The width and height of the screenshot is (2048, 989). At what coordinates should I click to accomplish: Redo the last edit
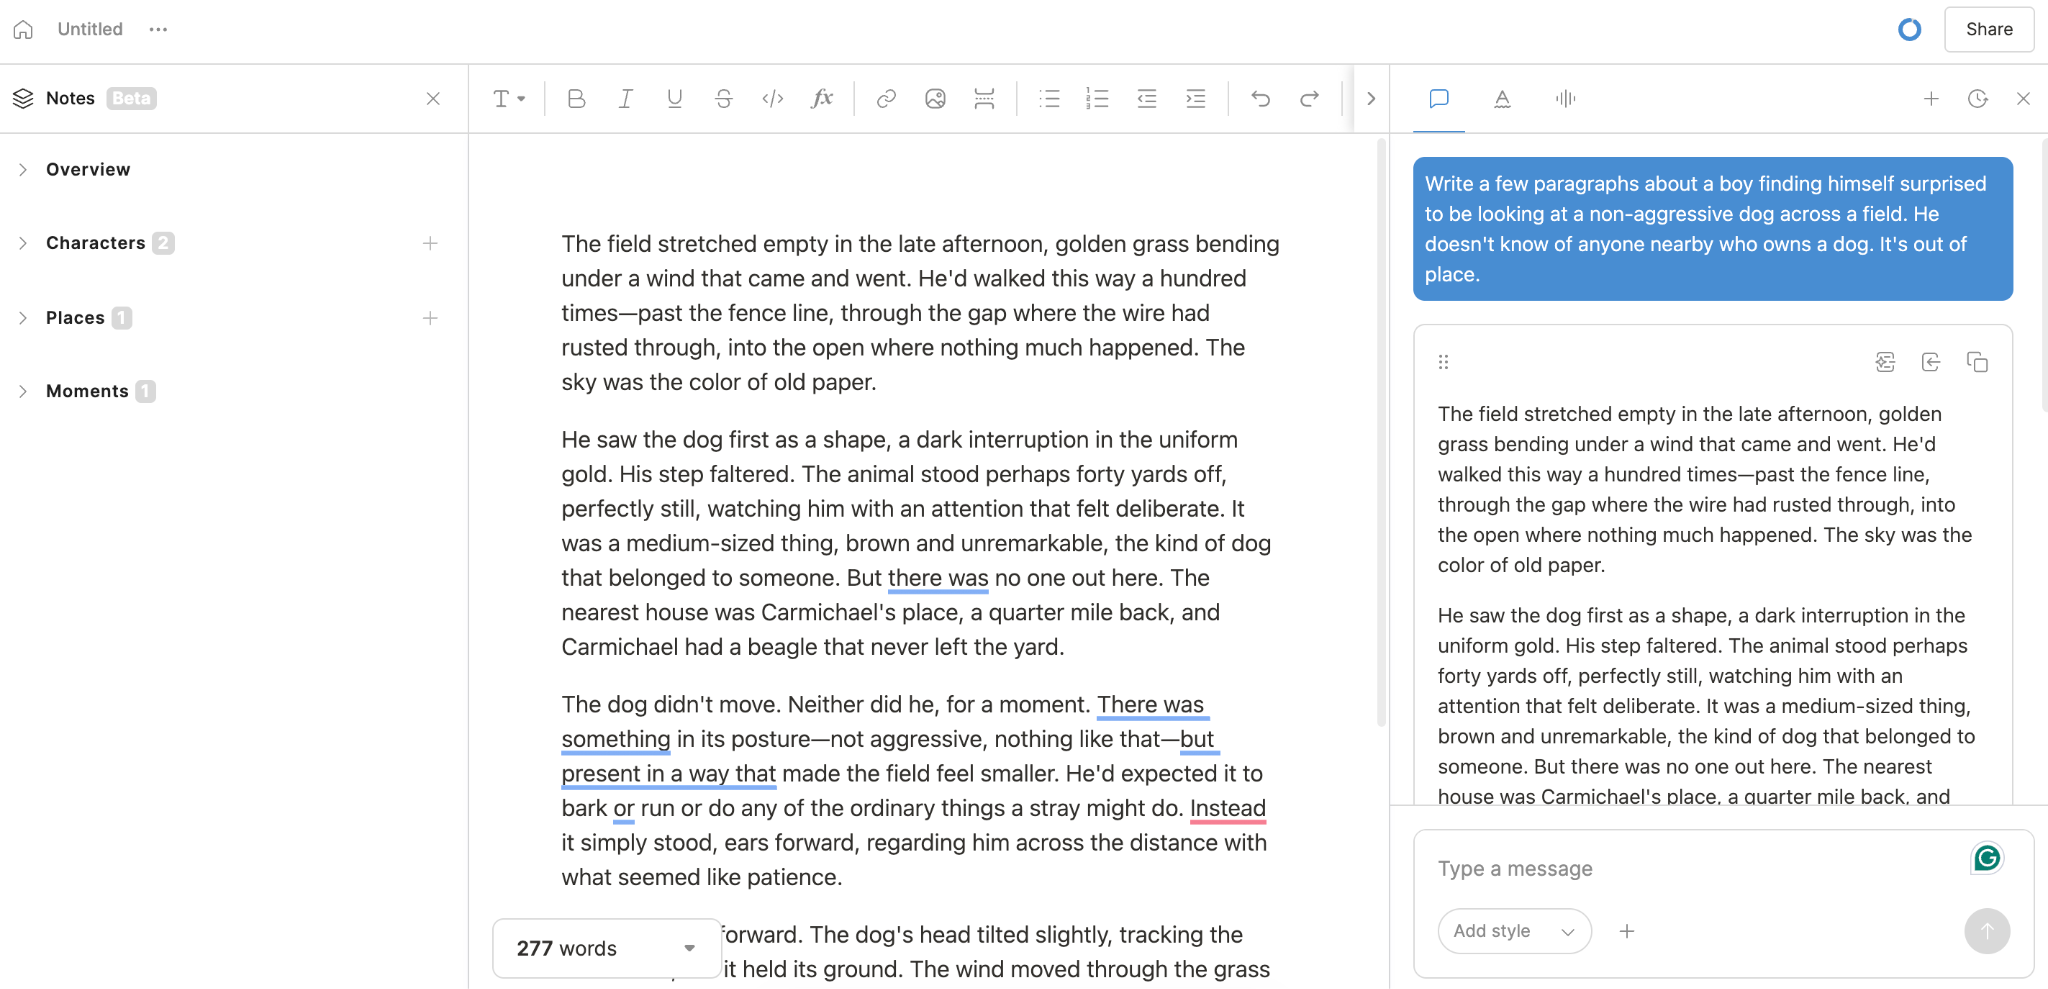point(1309,98)
